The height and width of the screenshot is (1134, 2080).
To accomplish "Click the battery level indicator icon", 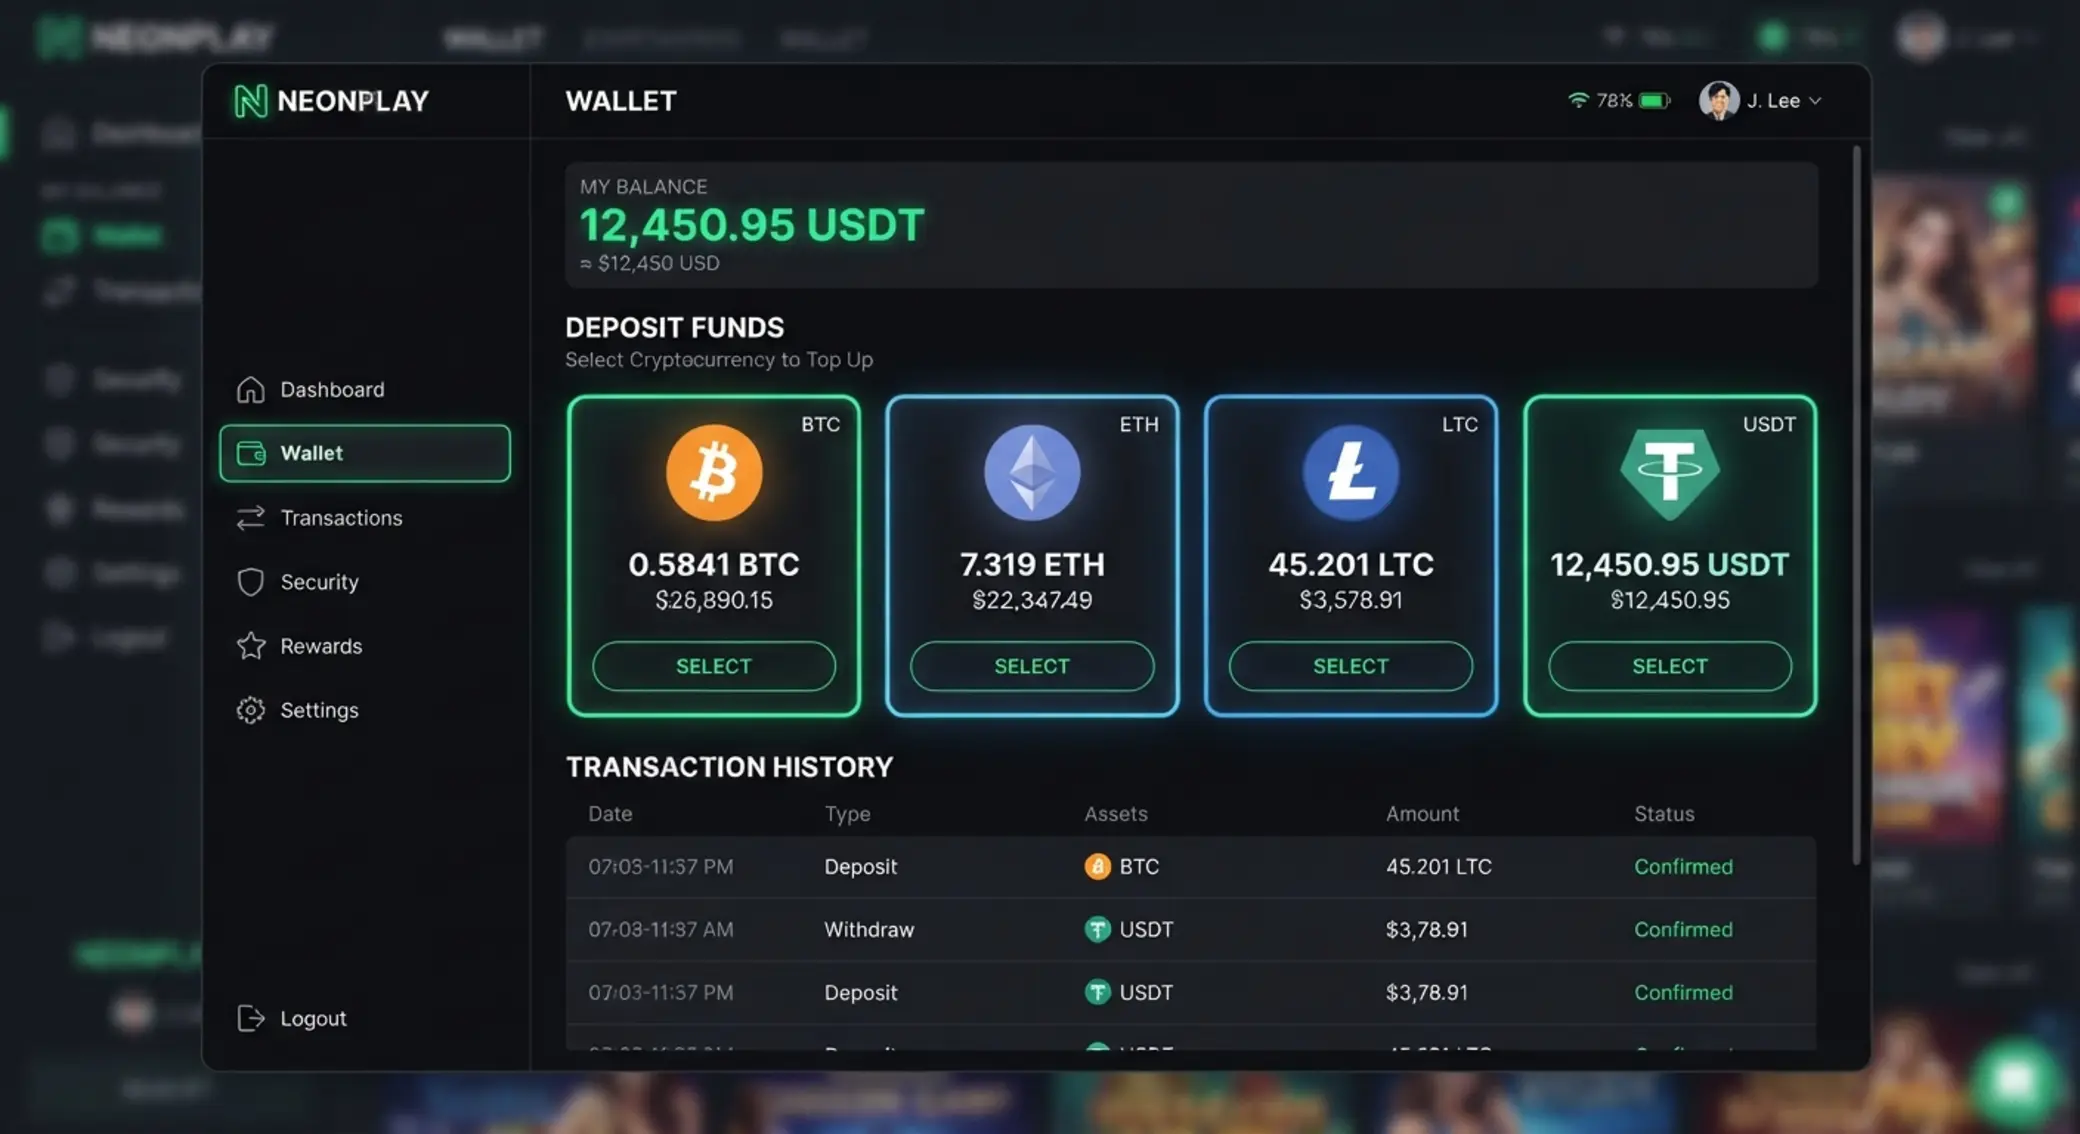I will pyautogui.click(x=1654, y=100).
